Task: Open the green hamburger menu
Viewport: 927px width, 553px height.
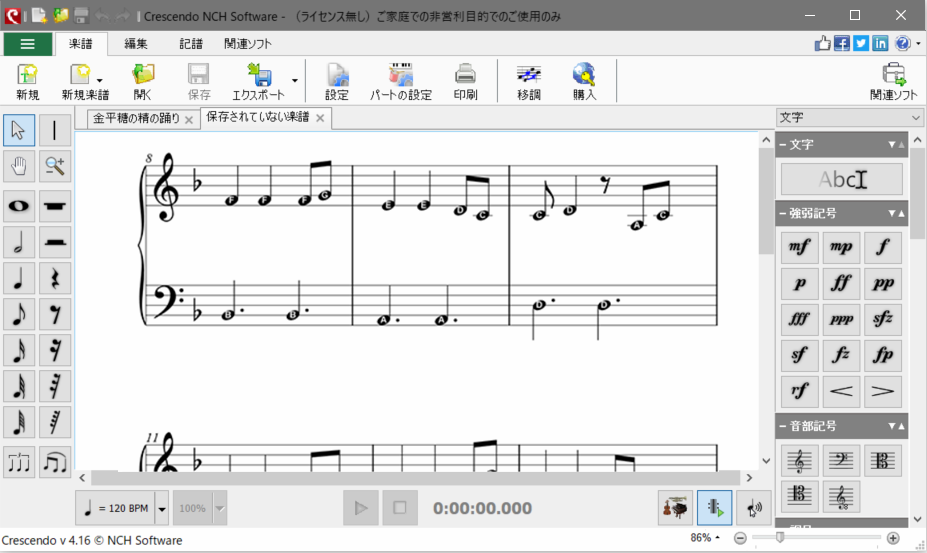Action: (27, 44)
